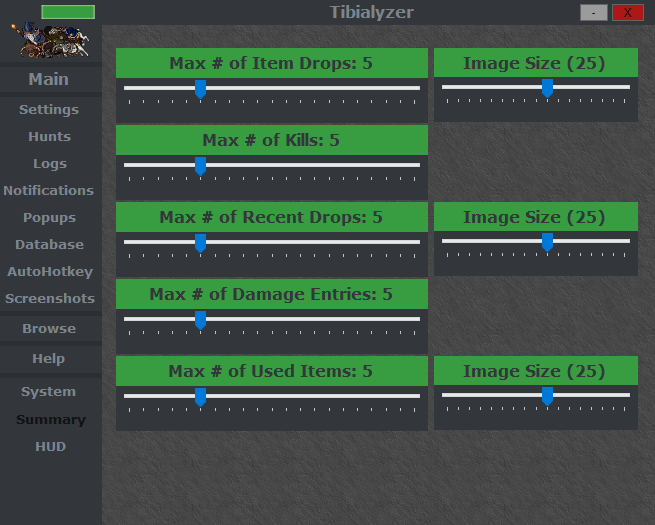
Task: Click the 'Max # of Item Drops: 5' header
Action: [272, 63]
